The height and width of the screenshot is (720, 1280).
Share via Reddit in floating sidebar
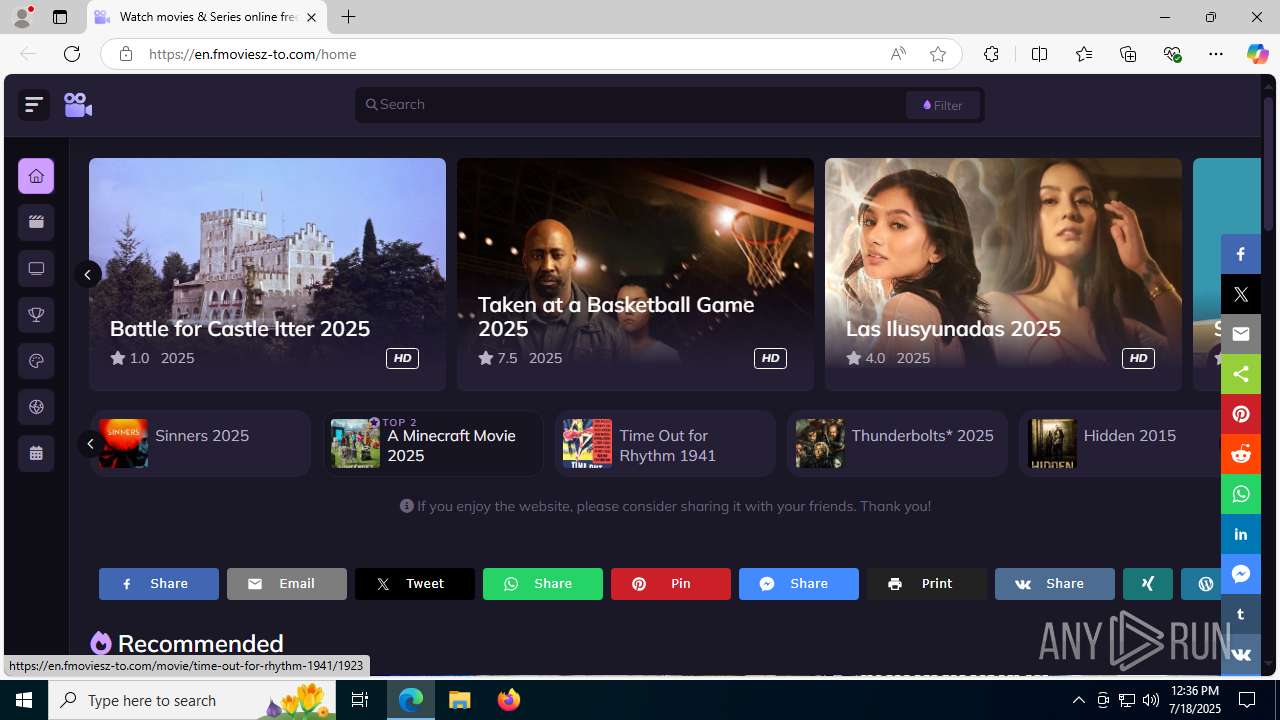[x=1240, y=454]
